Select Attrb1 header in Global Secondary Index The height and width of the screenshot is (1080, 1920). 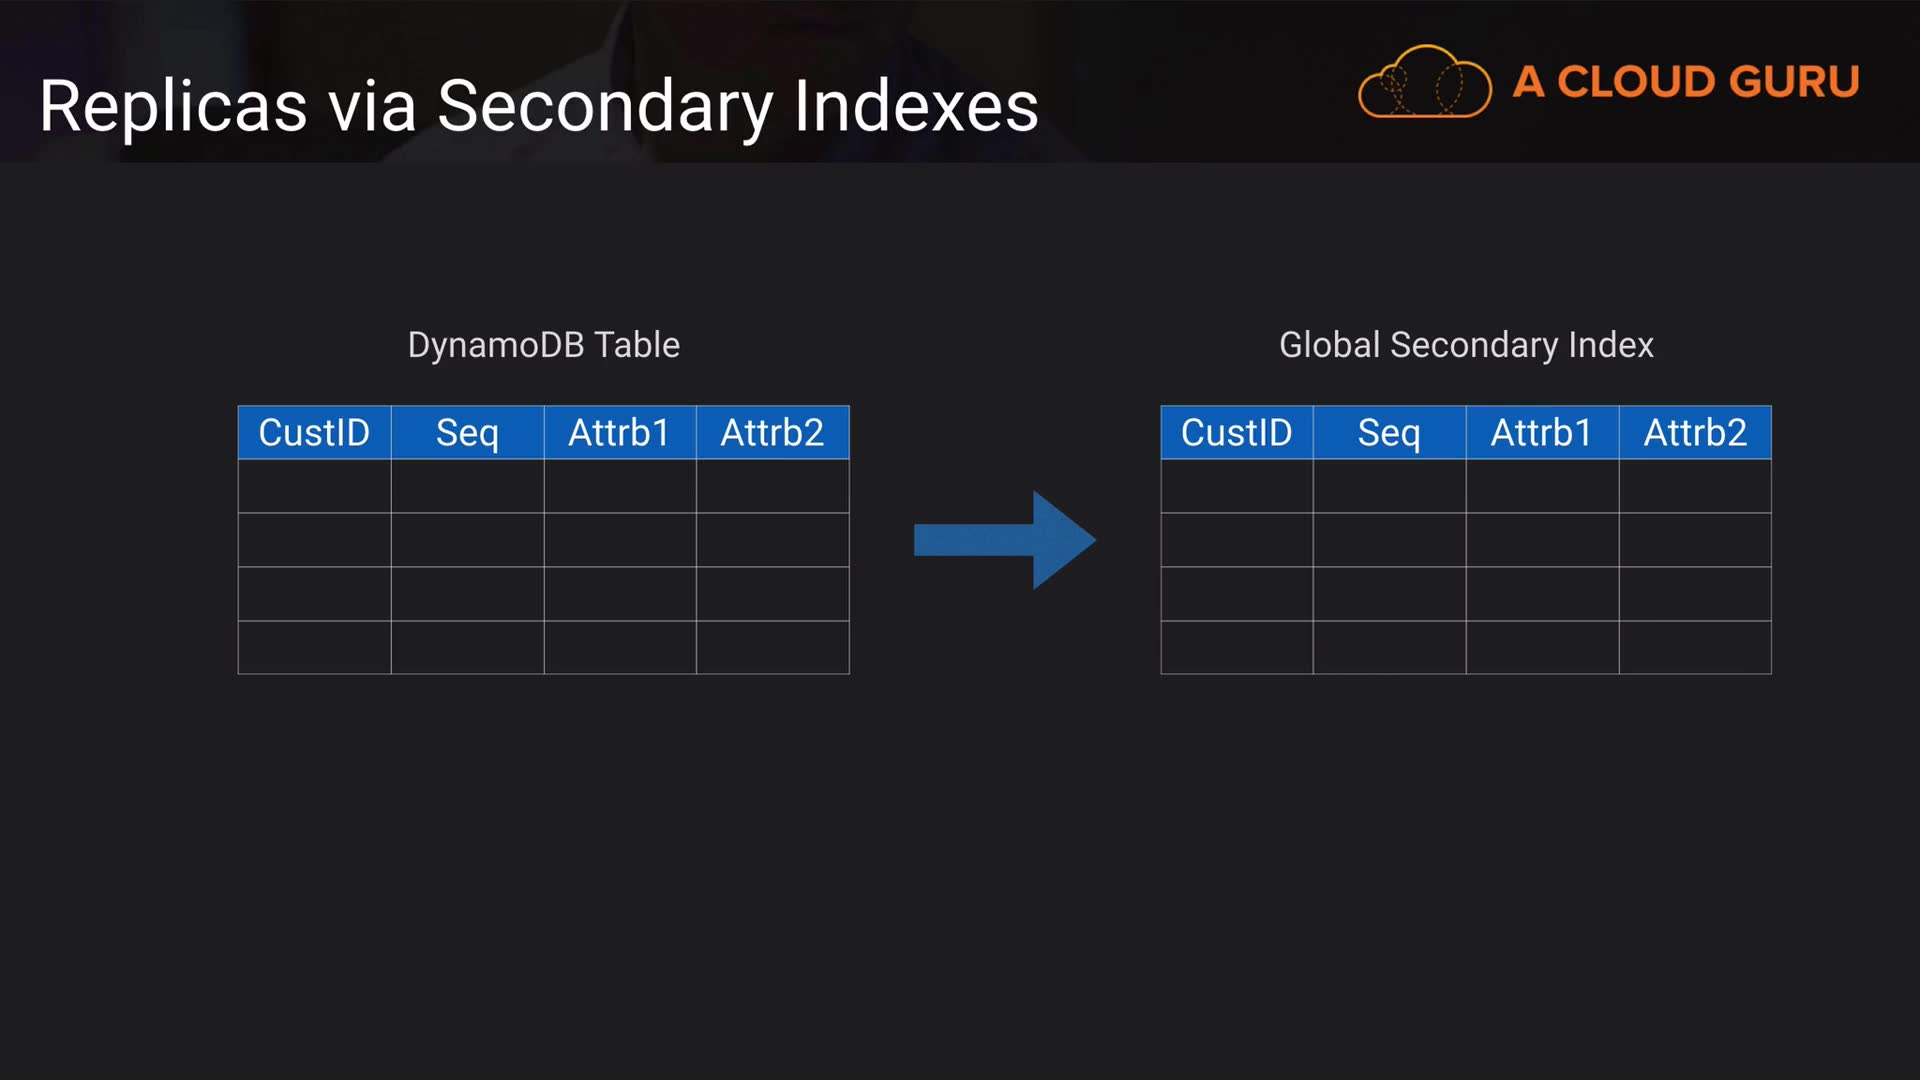pyautogui.click(x=1541, y=433)
